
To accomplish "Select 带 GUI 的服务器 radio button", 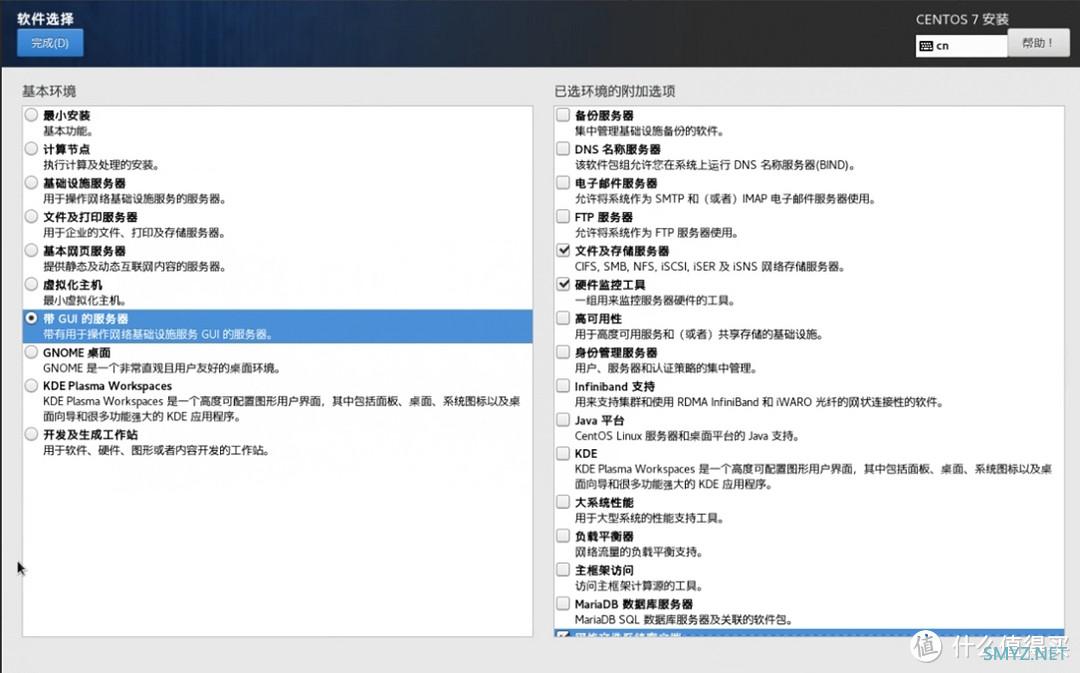I will coord(31,318).
